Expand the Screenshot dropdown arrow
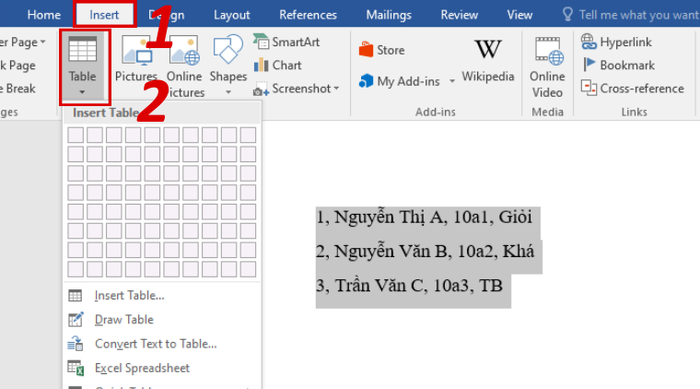 click(x=336, y=88)
